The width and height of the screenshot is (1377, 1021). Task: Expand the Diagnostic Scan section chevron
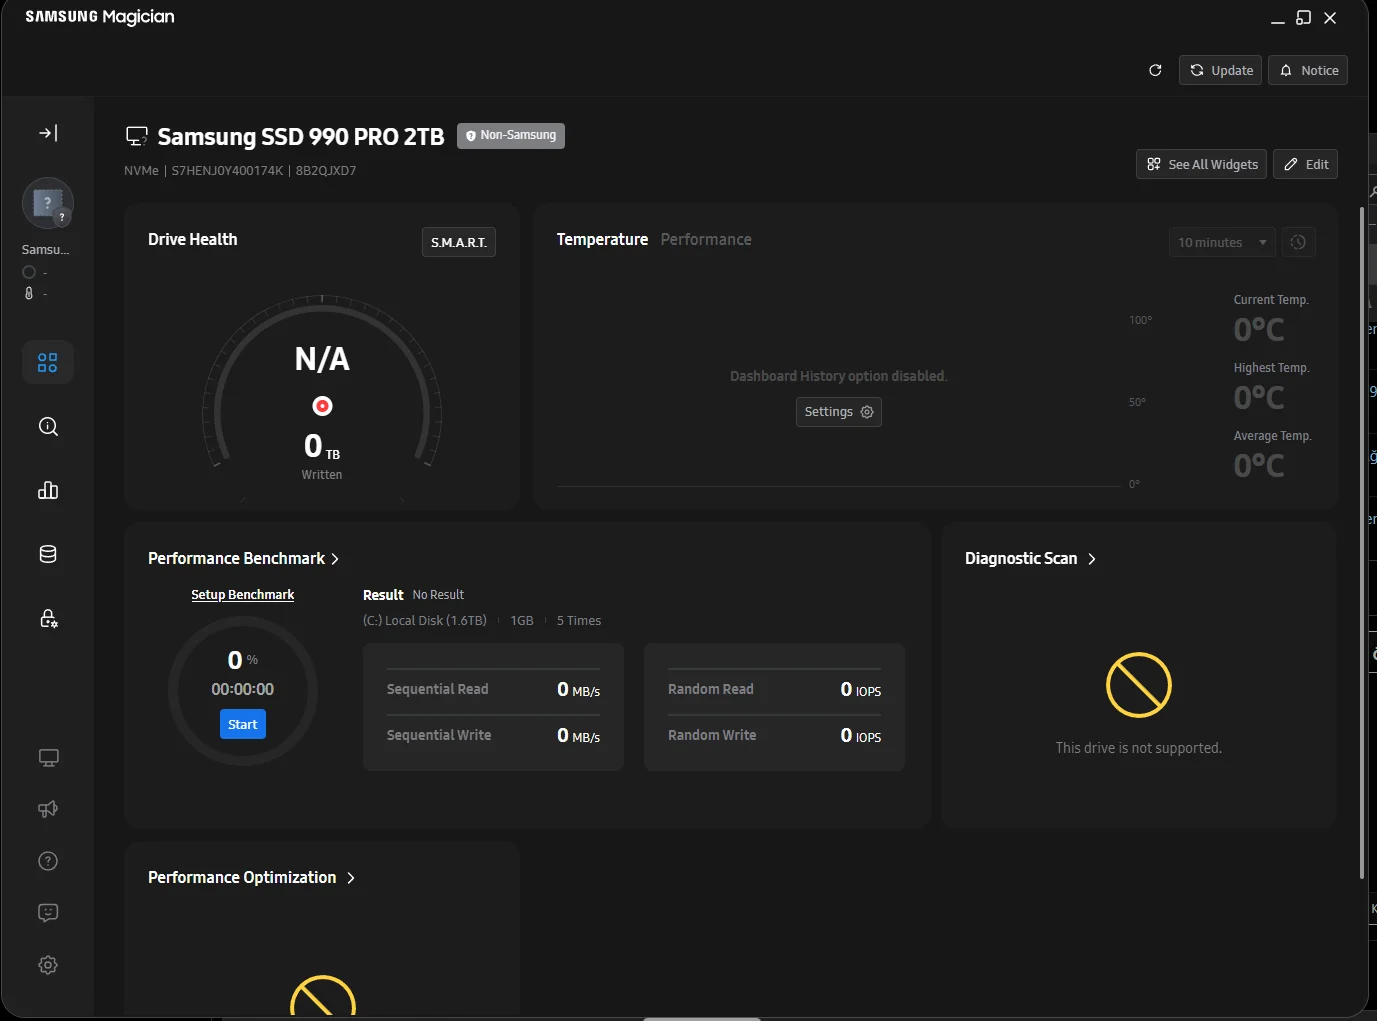[1092, 559]
